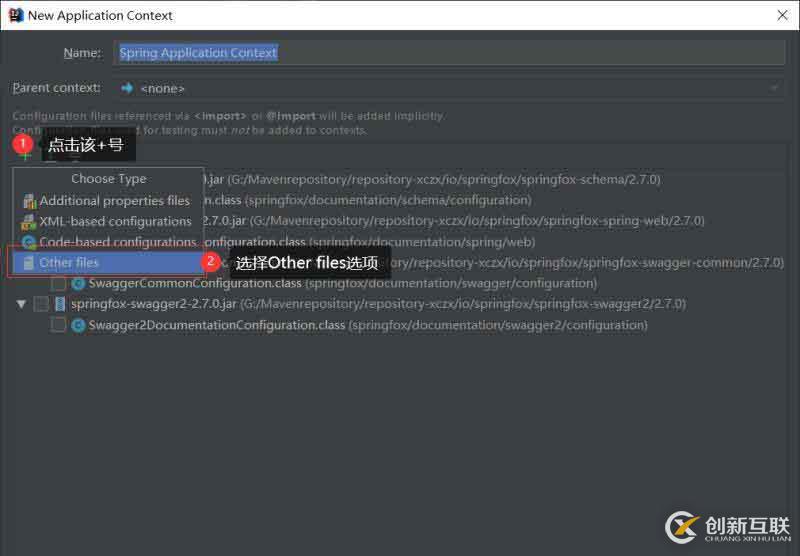The image size is (800, 556).
Task: Click into the Name text field
Action: click(449, 53)
